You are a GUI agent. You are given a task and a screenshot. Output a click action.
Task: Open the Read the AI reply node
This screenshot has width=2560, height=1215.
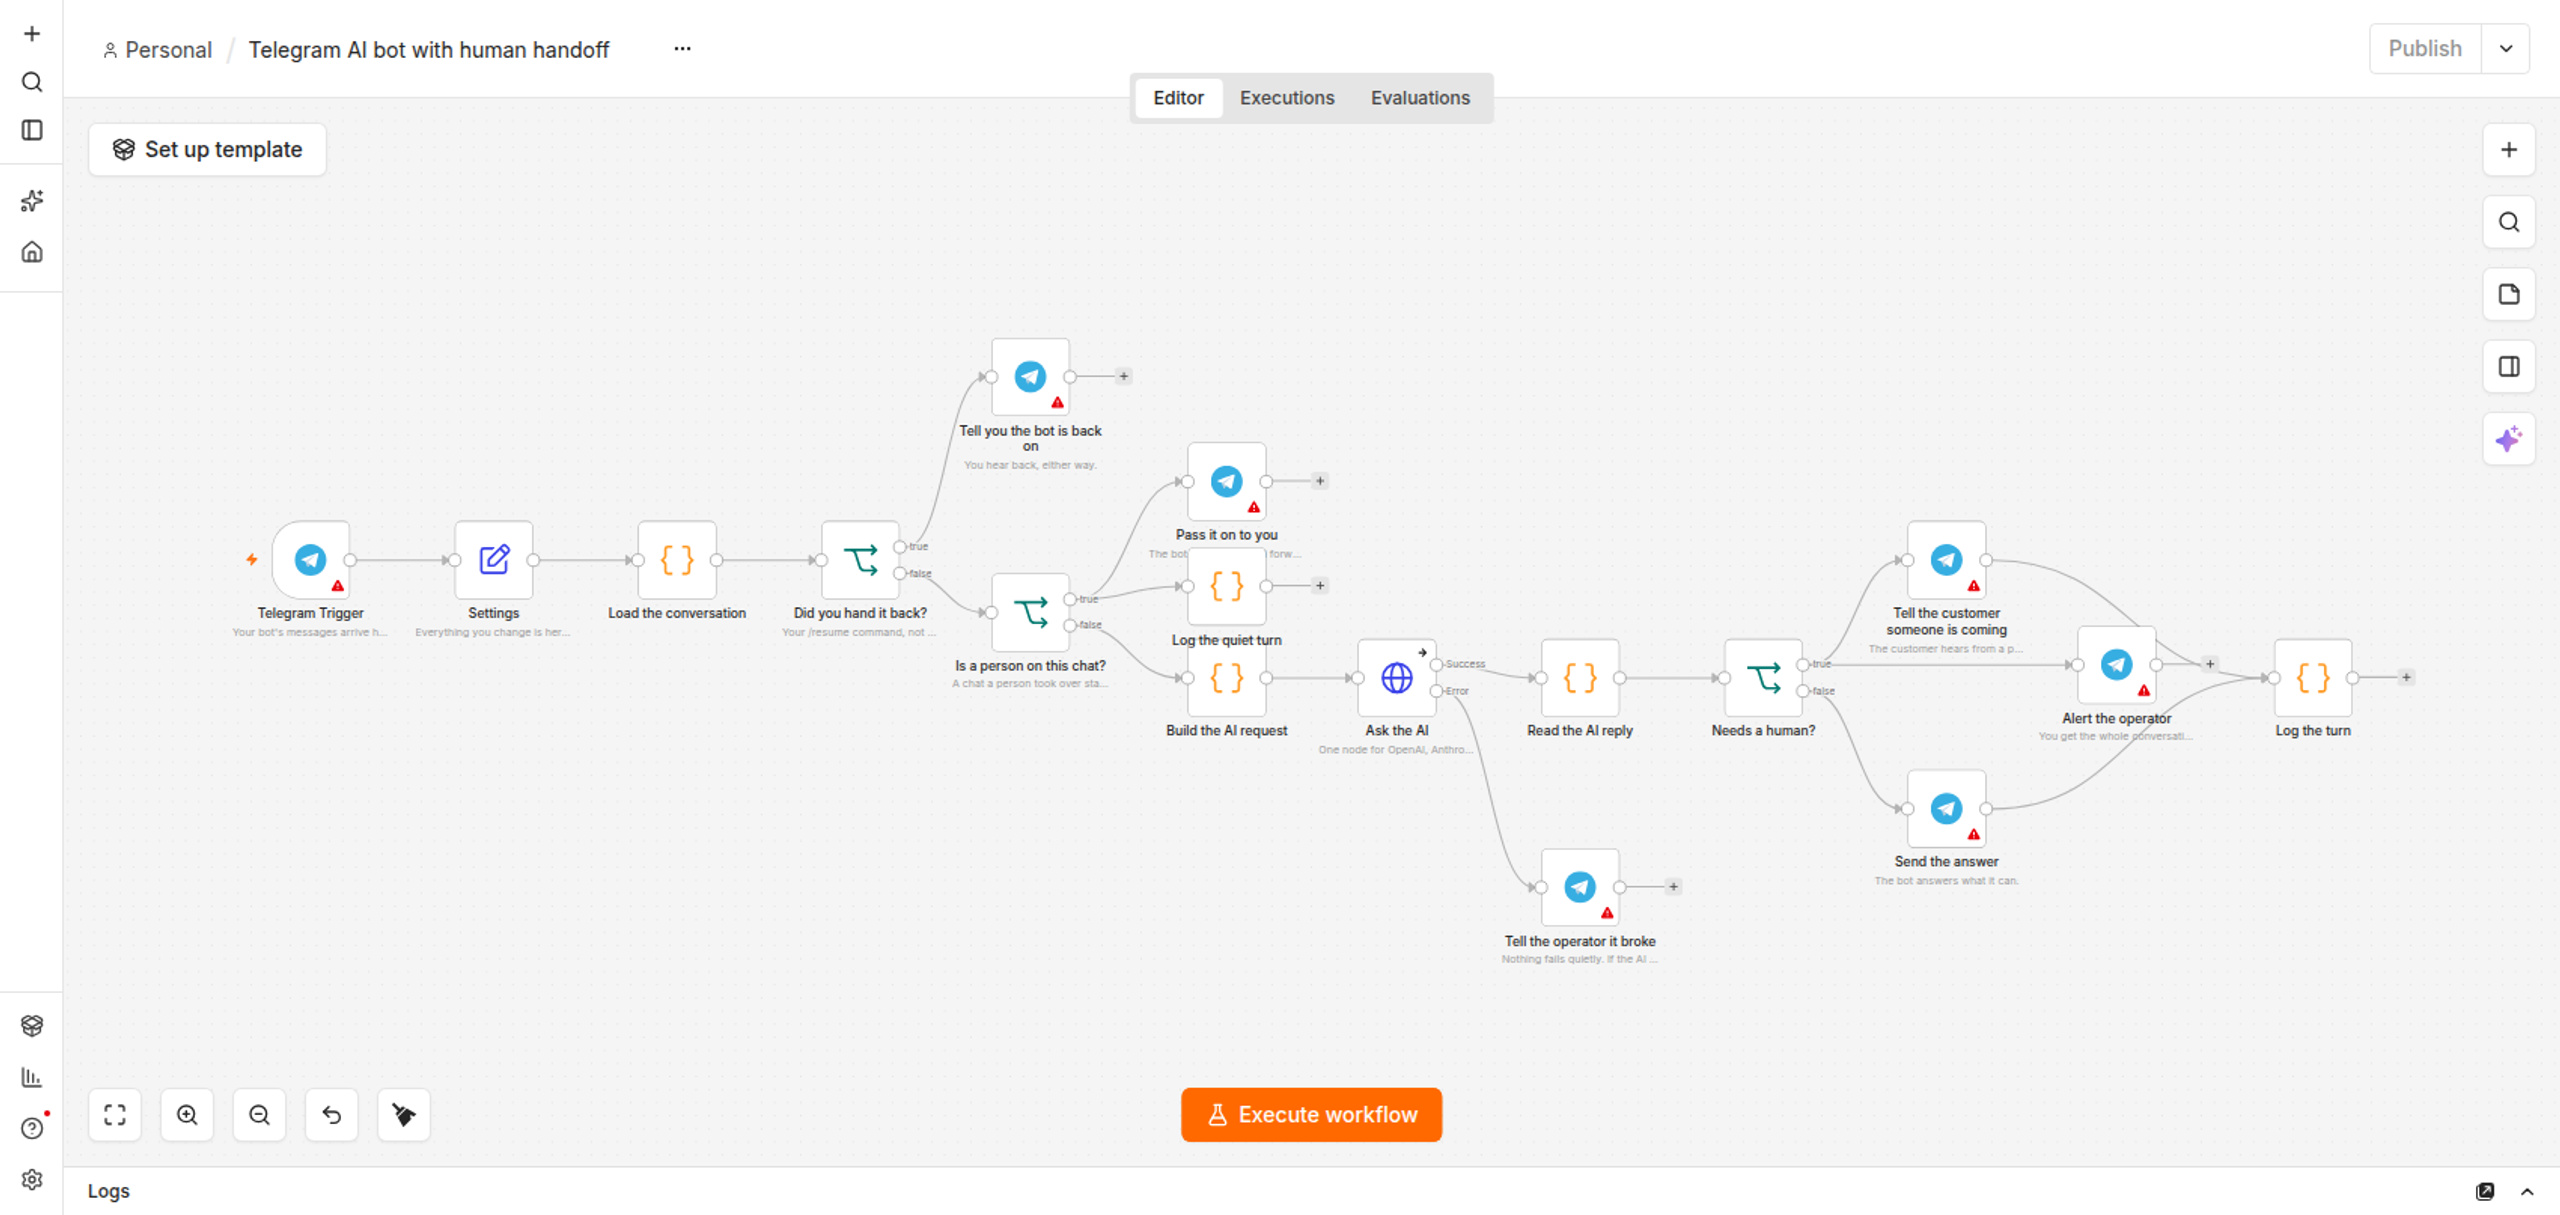(x=1580, y=678)
